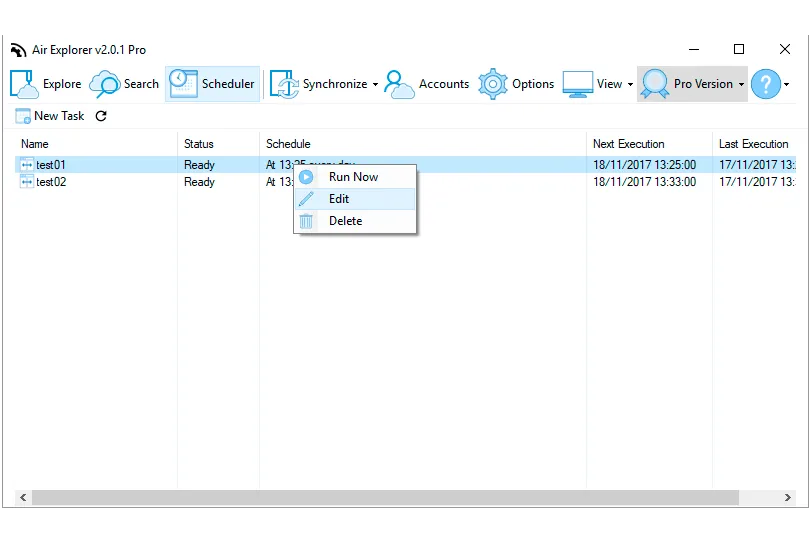Click the horizontal scrollbar right arrow

(787, 497)
